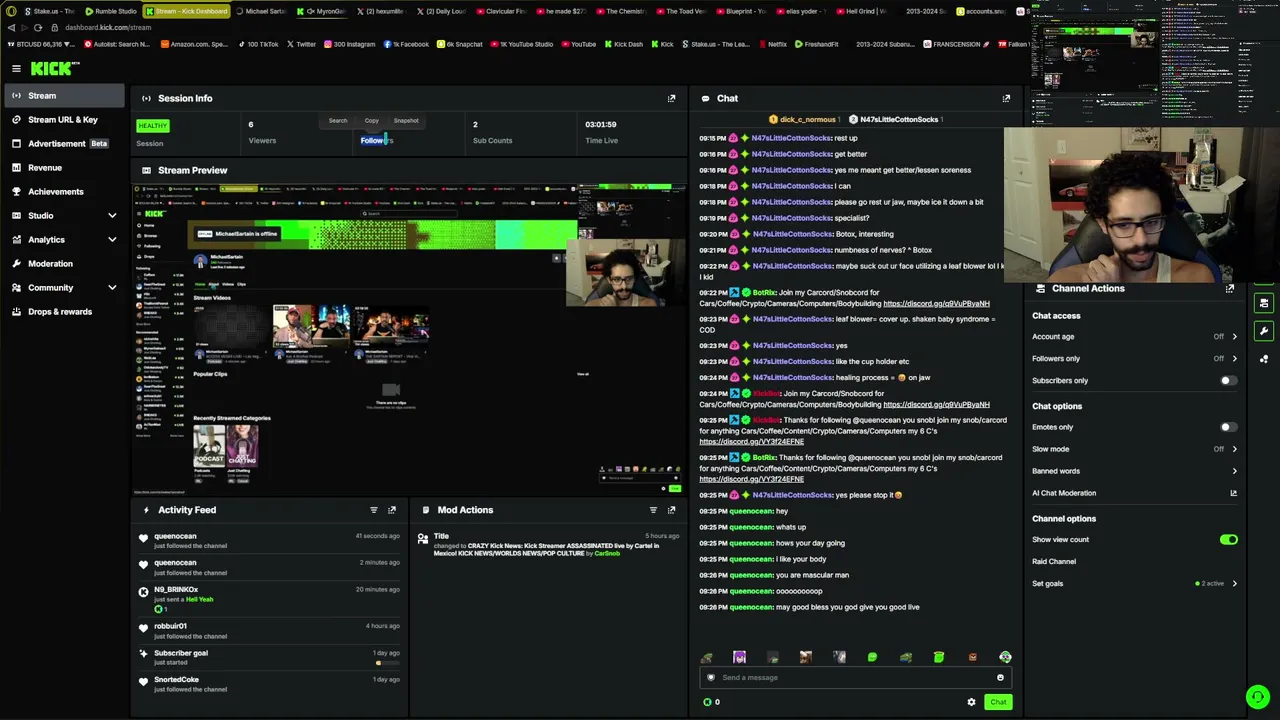Toggle Subscribers only chat

pos(1228,381)
